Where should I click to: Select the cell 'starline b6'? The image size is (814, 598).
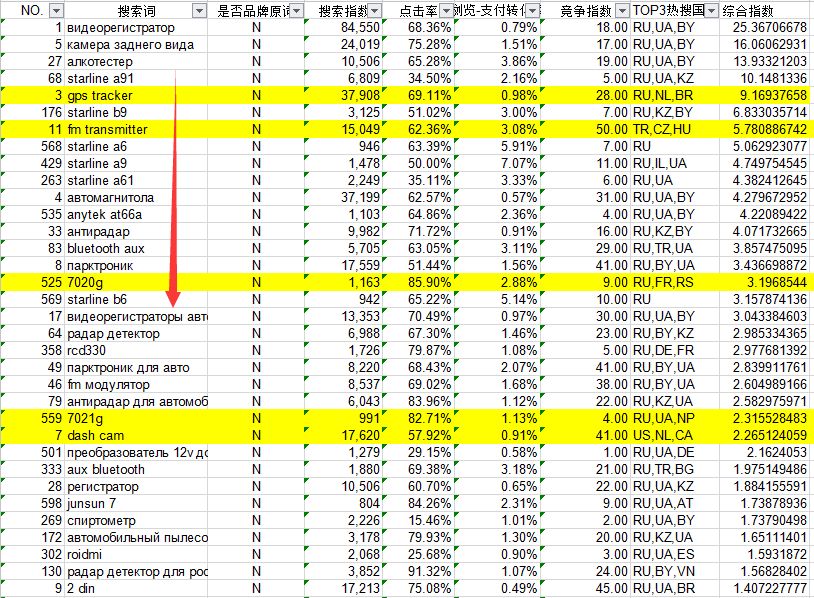(x=136, y=300)
